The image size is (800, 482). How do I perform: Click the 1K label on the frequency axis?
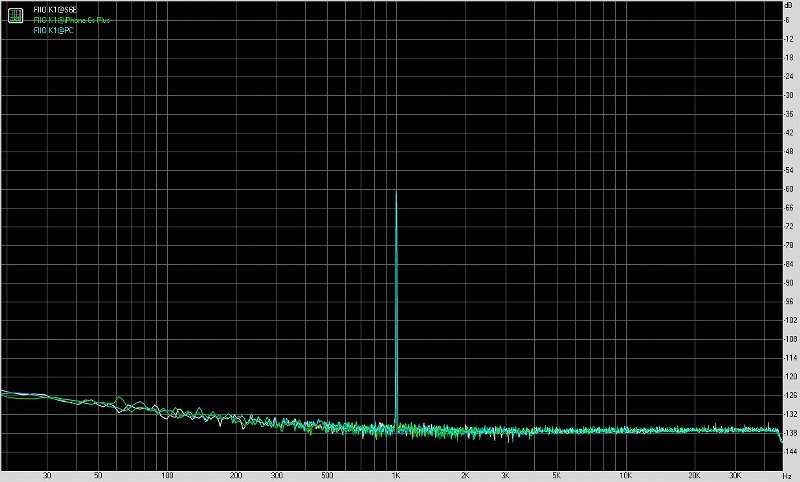click(x=397, y=476)
